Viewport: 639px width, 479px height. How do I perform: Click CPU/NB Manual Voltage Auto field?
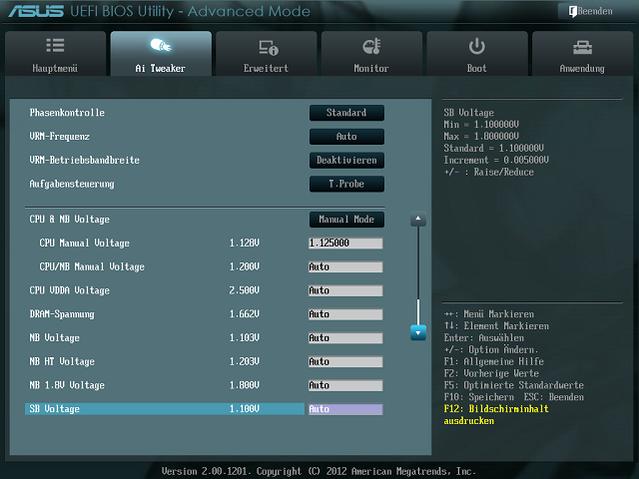[346, 267]
